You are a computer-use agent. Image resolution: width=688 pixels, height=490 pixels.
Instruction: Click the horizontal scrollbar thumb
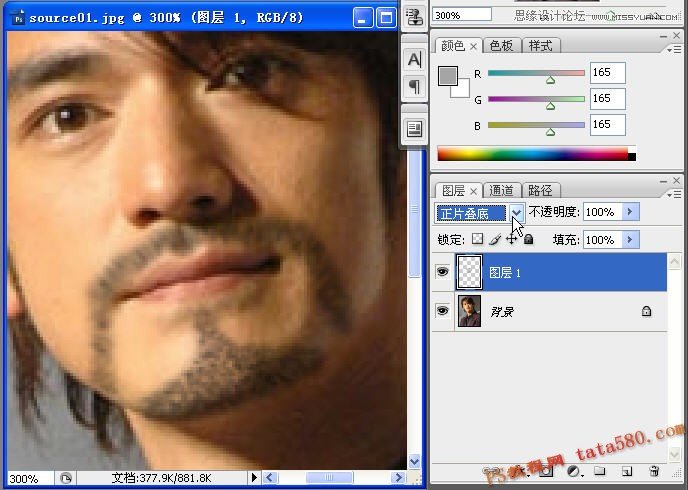[x=329, y=477]
